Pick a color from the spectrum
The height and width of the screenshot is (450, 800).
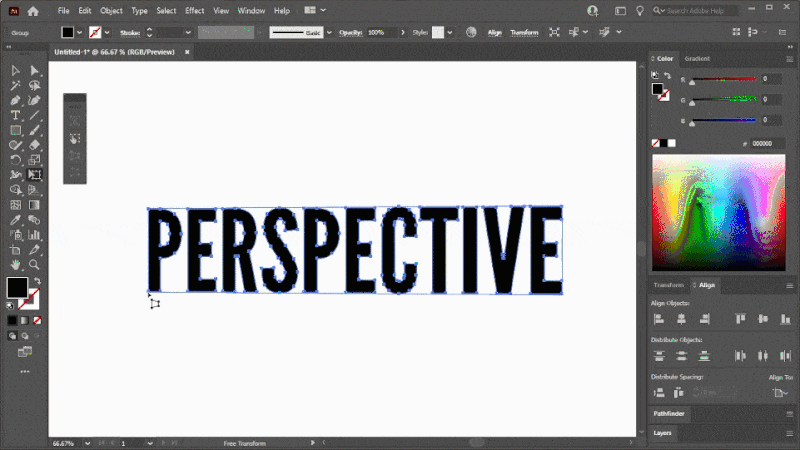point(718,213)
